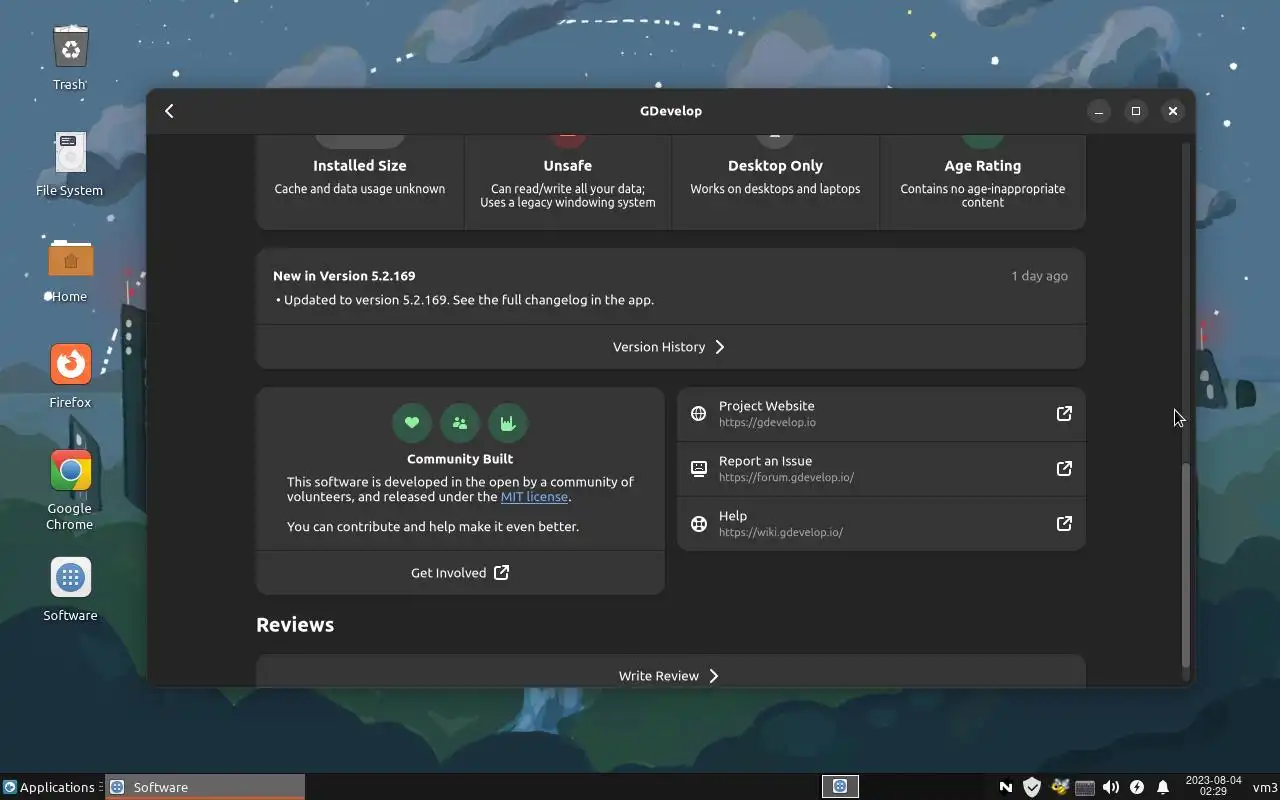Click the heart icon in Community Built
The image size is (1280, 800).
tap(412, 423)
